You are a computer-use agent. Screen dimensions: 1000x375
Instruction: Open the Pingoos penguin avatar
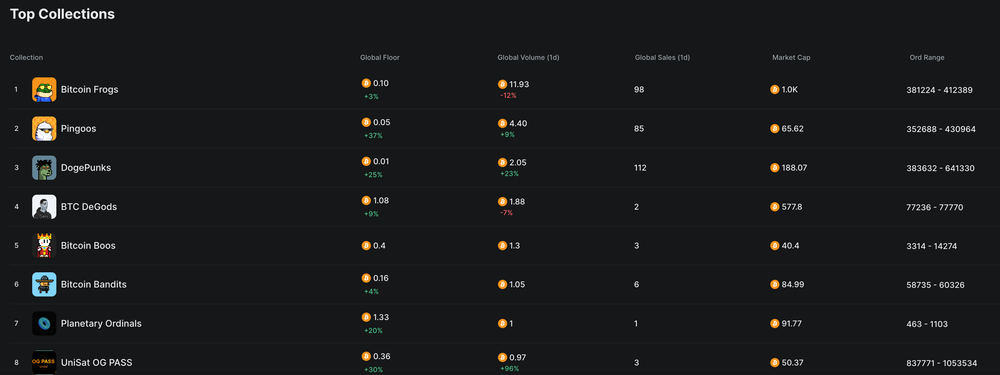[44, 128]
